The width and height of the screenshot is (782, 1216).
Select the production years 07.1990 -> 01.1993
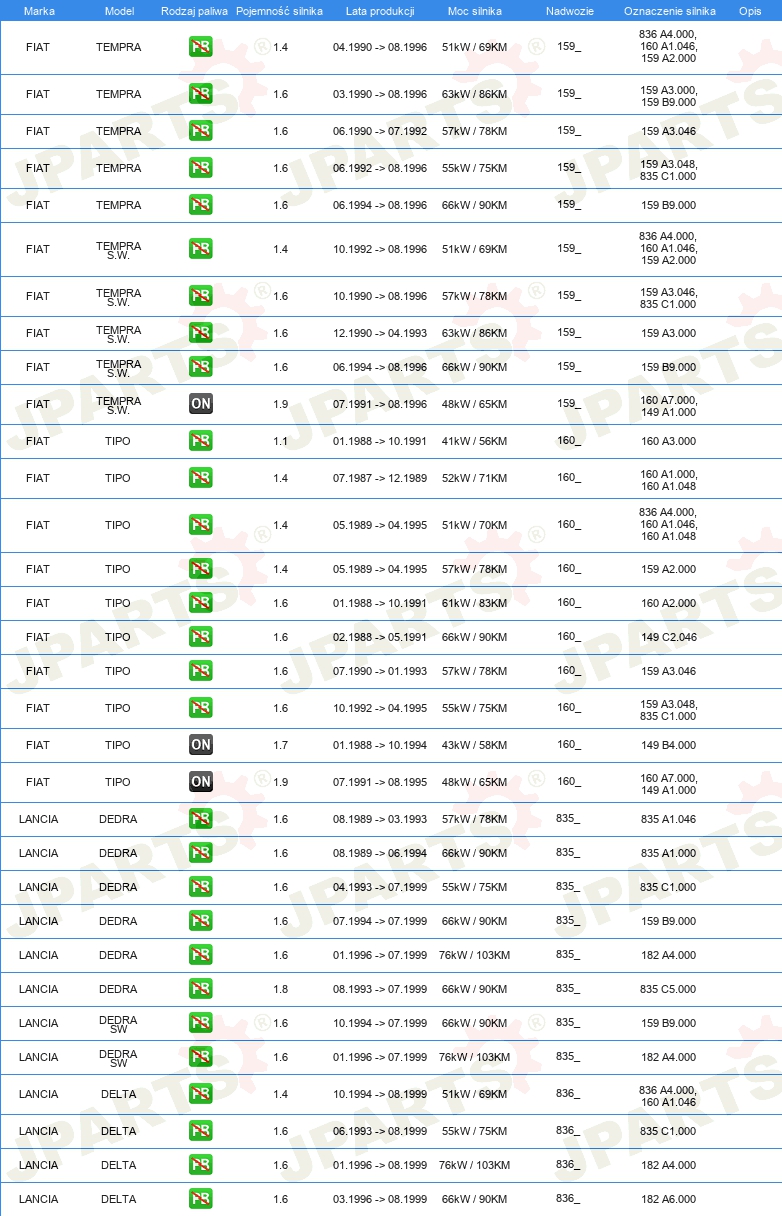(380, 671)
